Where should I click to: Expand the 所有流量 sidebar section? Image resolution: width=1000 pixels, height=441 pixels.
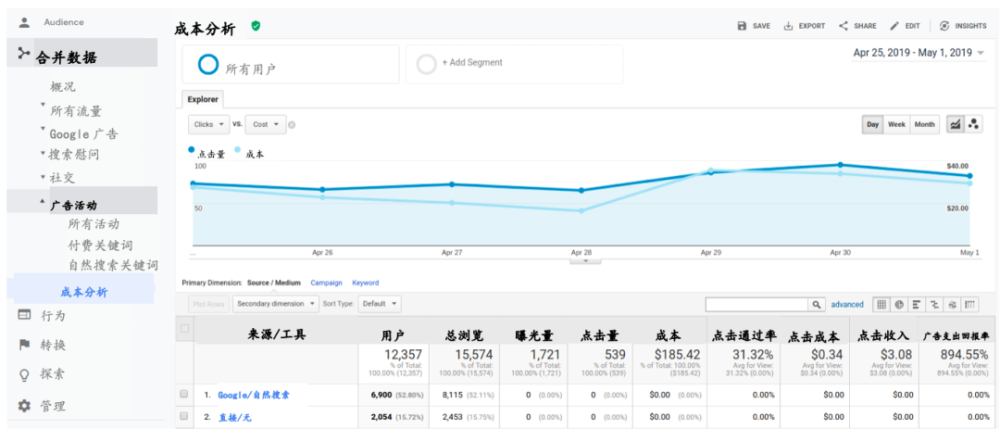point(43,106)
